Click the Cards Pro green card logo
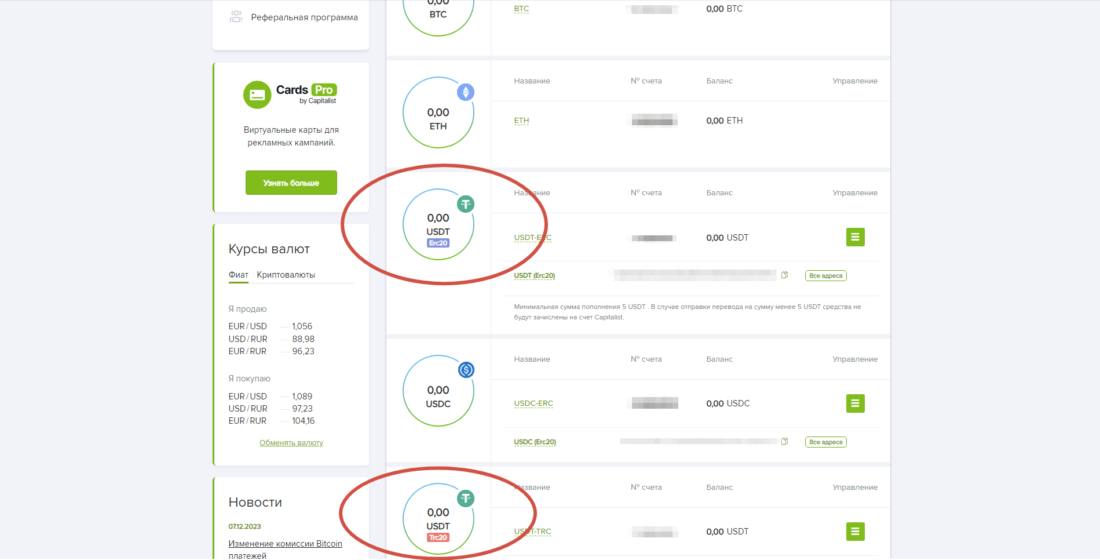This screenshot has width=1100, height=560. point(257,94)
